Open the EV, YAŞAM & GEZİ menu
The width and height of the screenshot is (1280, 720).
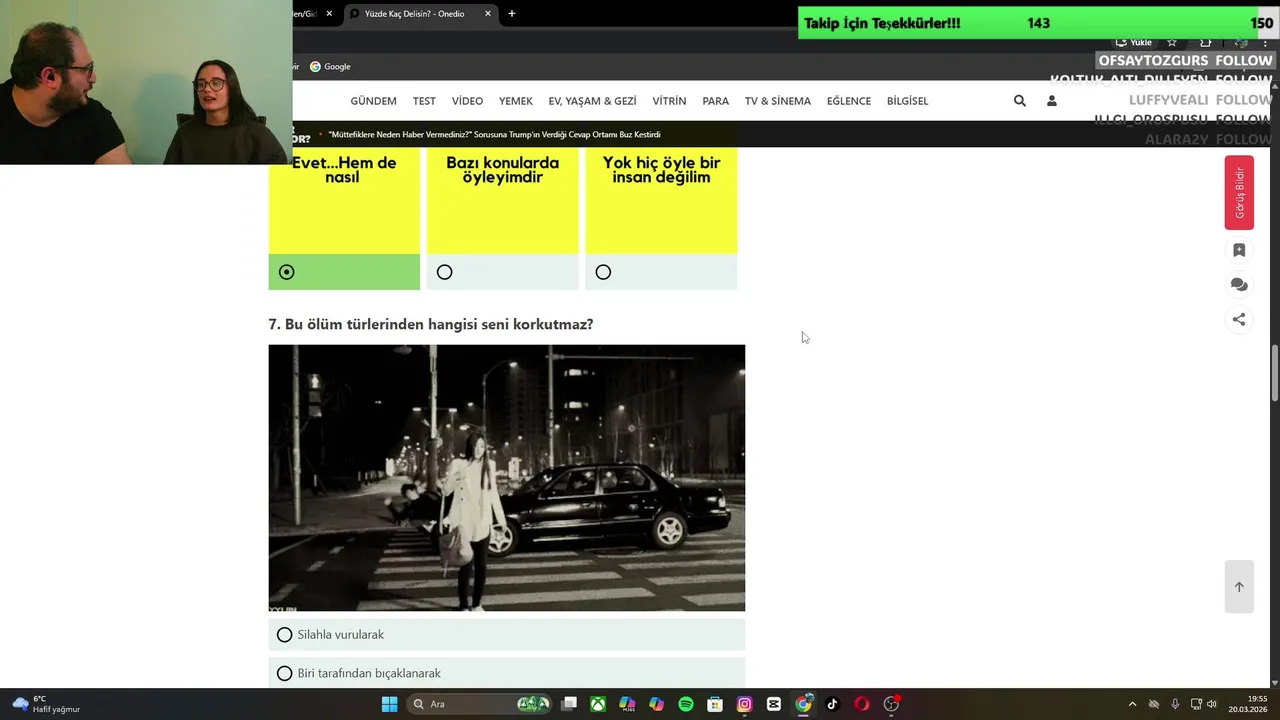pyautogui.click(x=592, y=101)
